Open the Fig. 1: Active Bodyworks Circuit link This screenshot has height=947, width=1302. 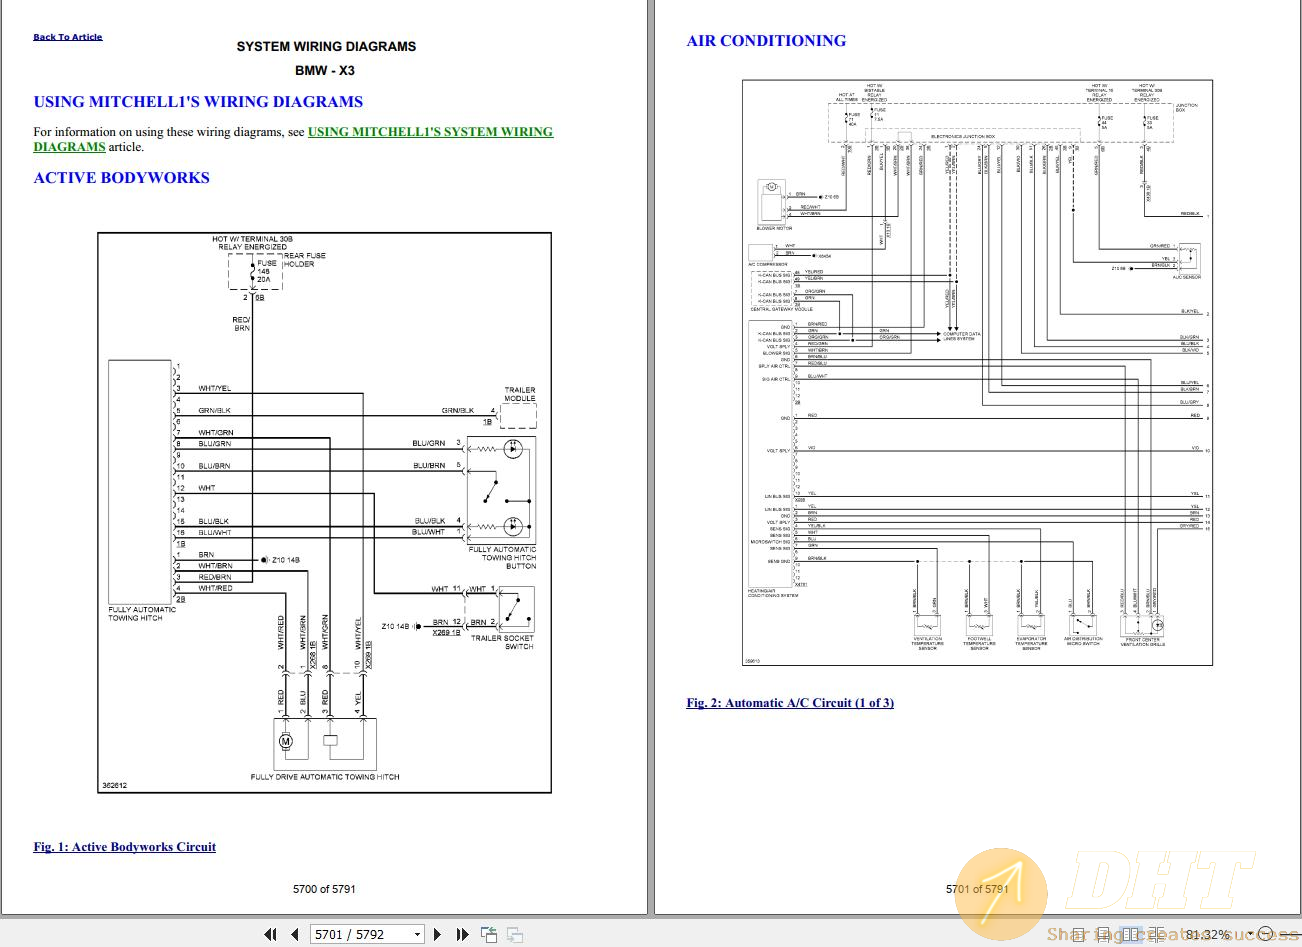pos(125,847)
